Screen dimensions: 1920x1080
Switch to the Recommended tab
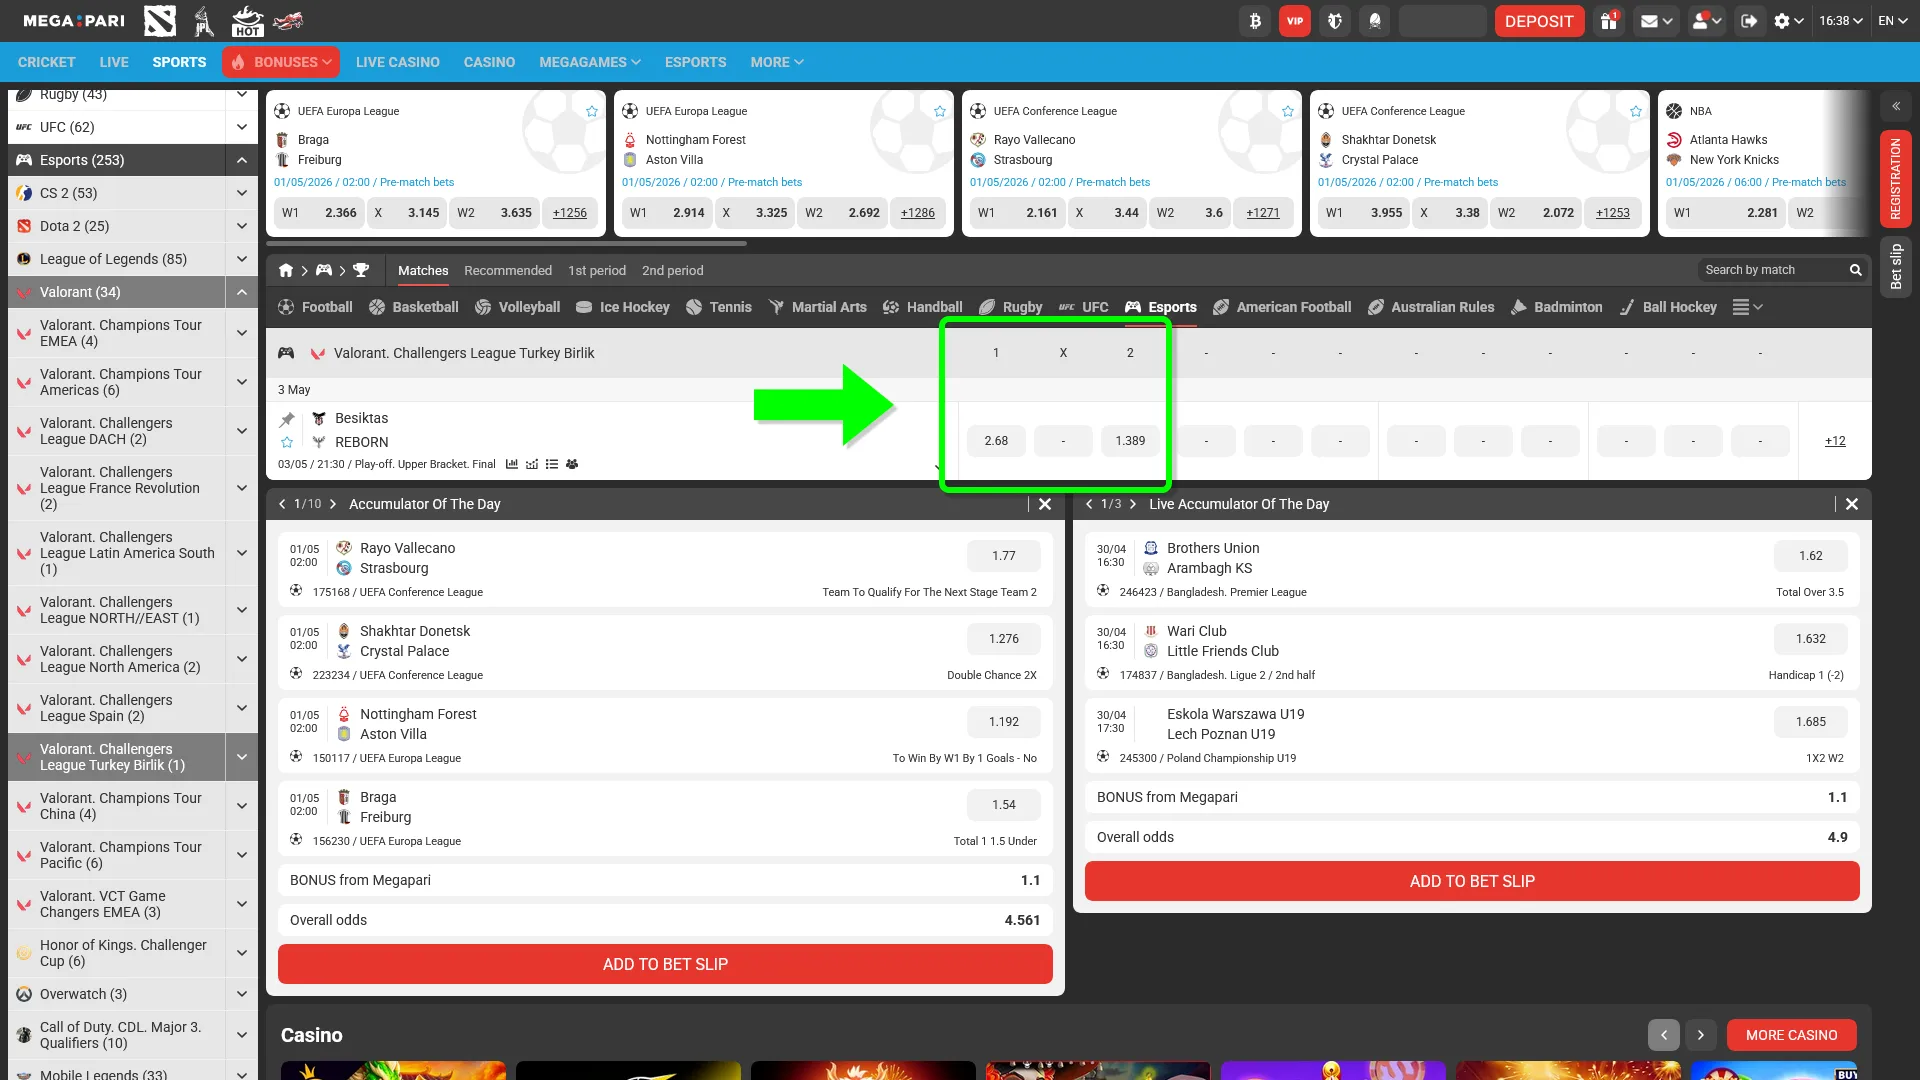[x=508, y=270]
